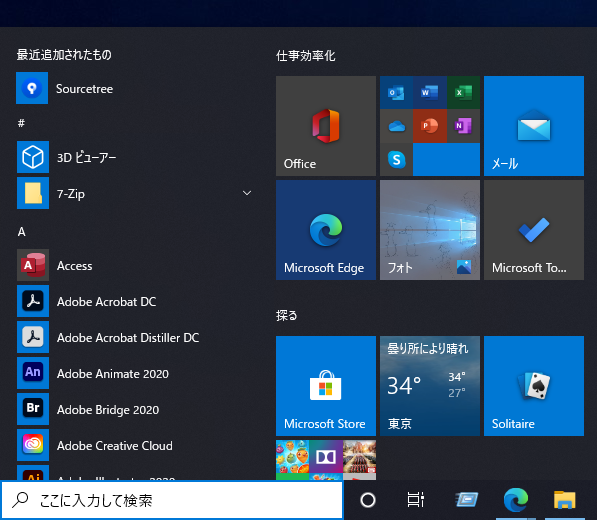Open the メール tile
Image resolution: width=597 pixels, height=520 pixels.
(x=534, y=126)
